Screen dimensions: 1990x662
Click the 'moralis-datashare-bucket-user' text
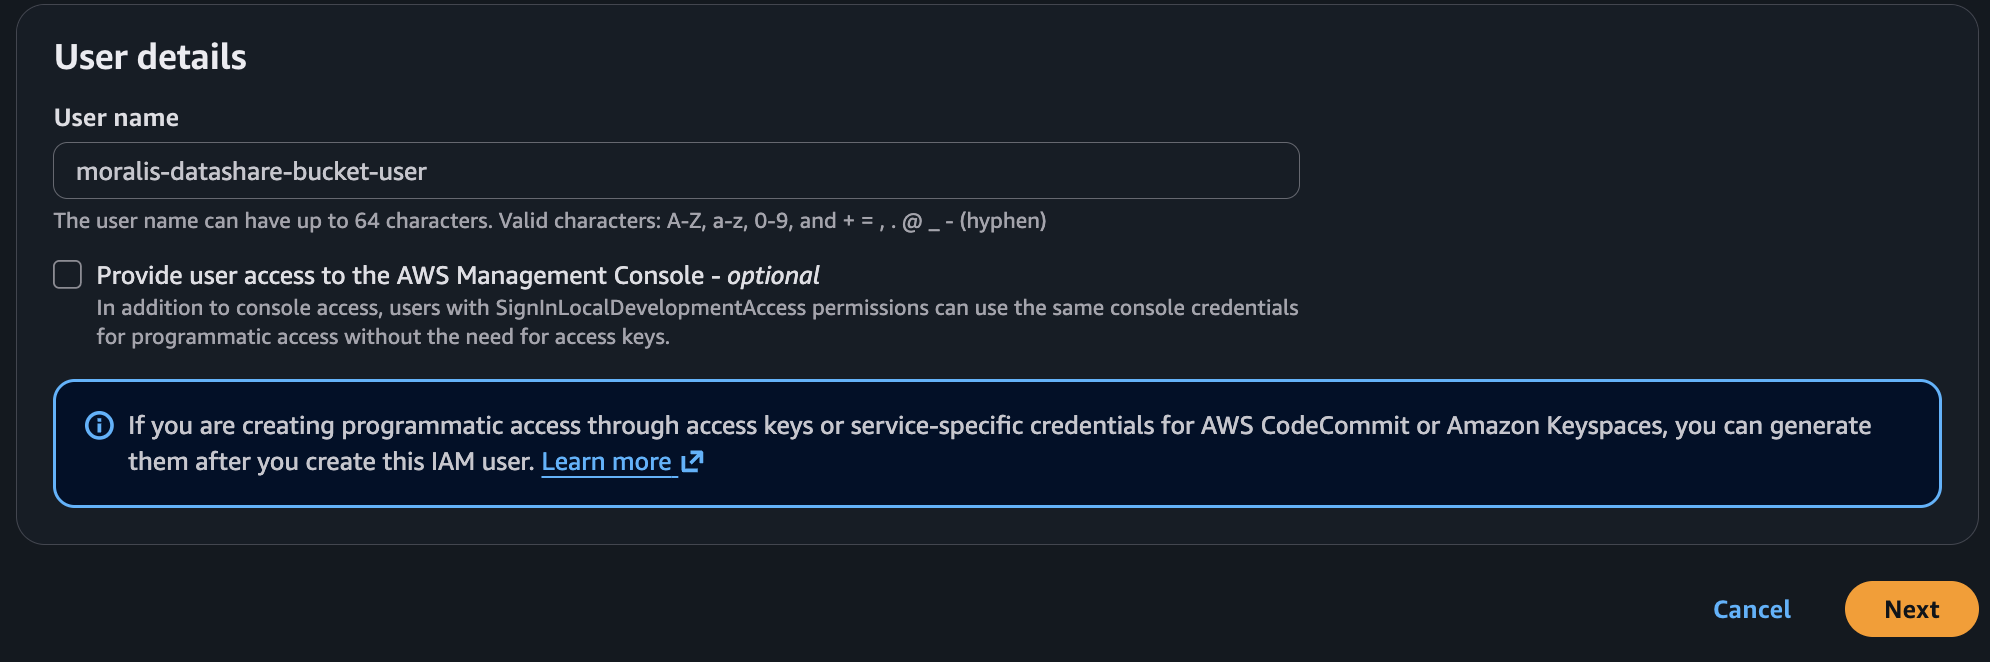(x=251, y=172)
